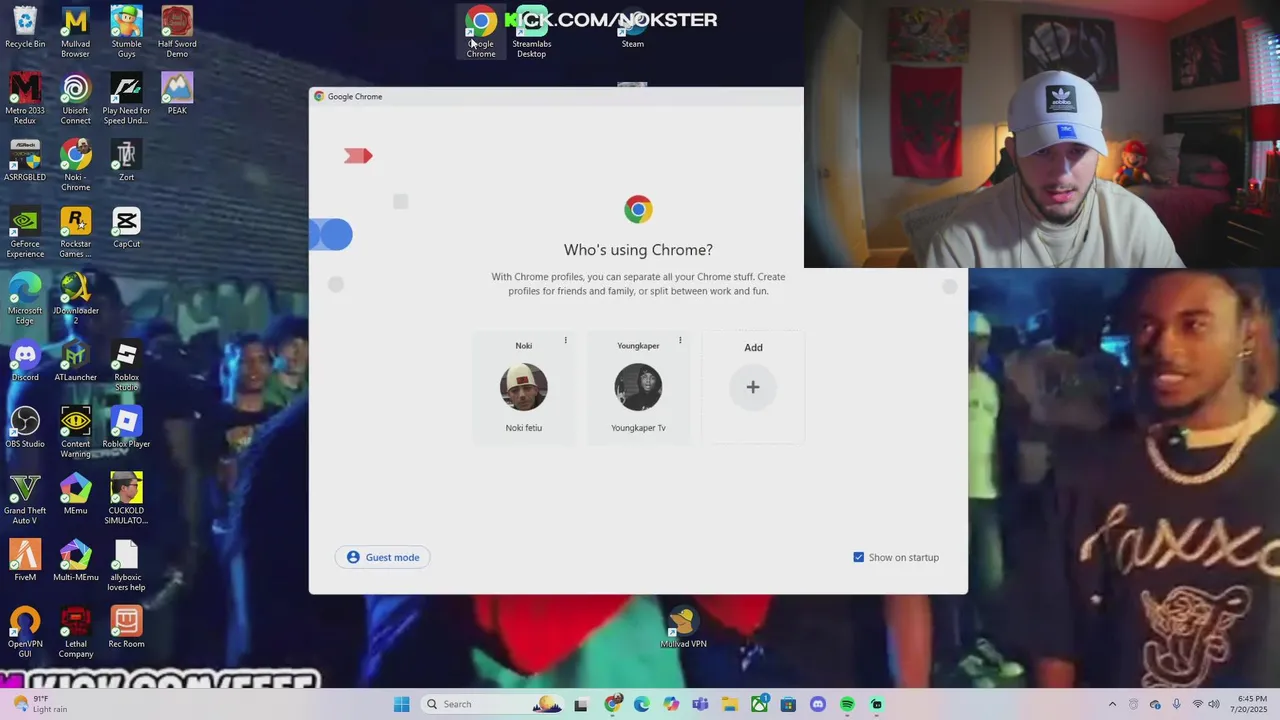Screen dimensions: 1280x720
Task: Open Noki - Chrome desktop shortcut
Action: coord(75,166)
